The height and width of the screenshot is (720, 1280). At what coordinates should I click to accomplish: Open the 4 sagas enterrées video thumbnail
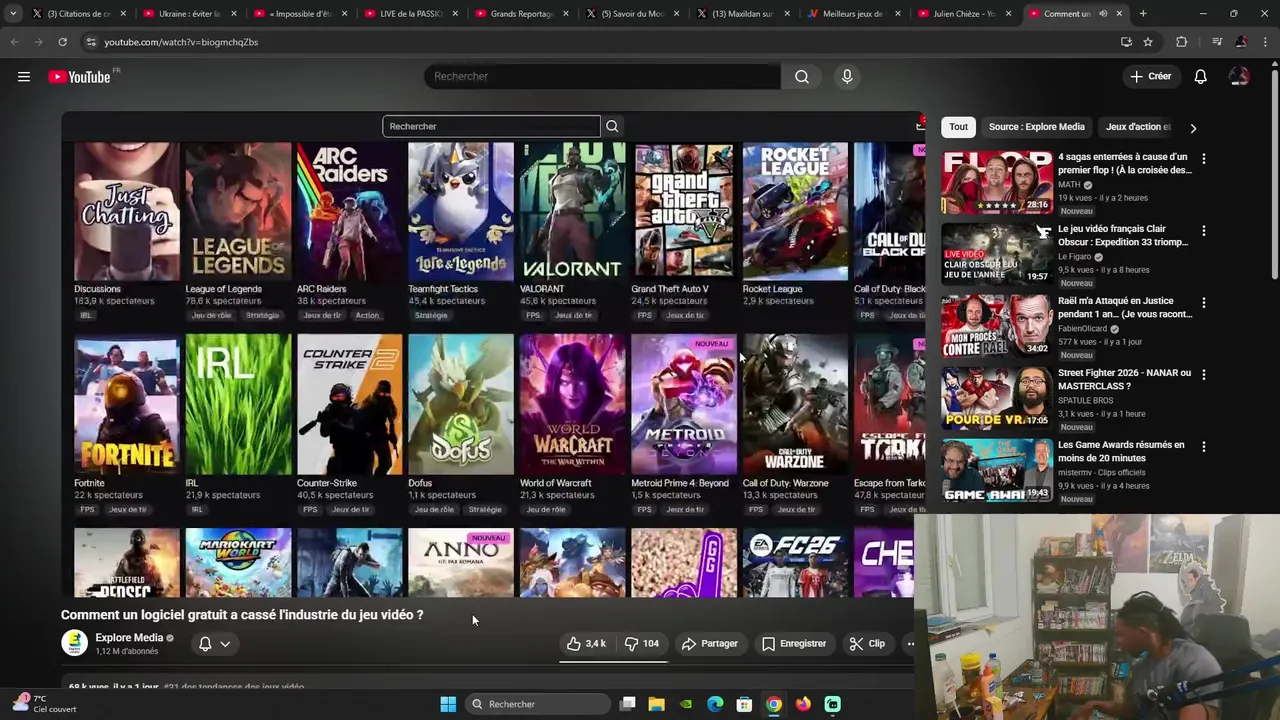(997, 182)
